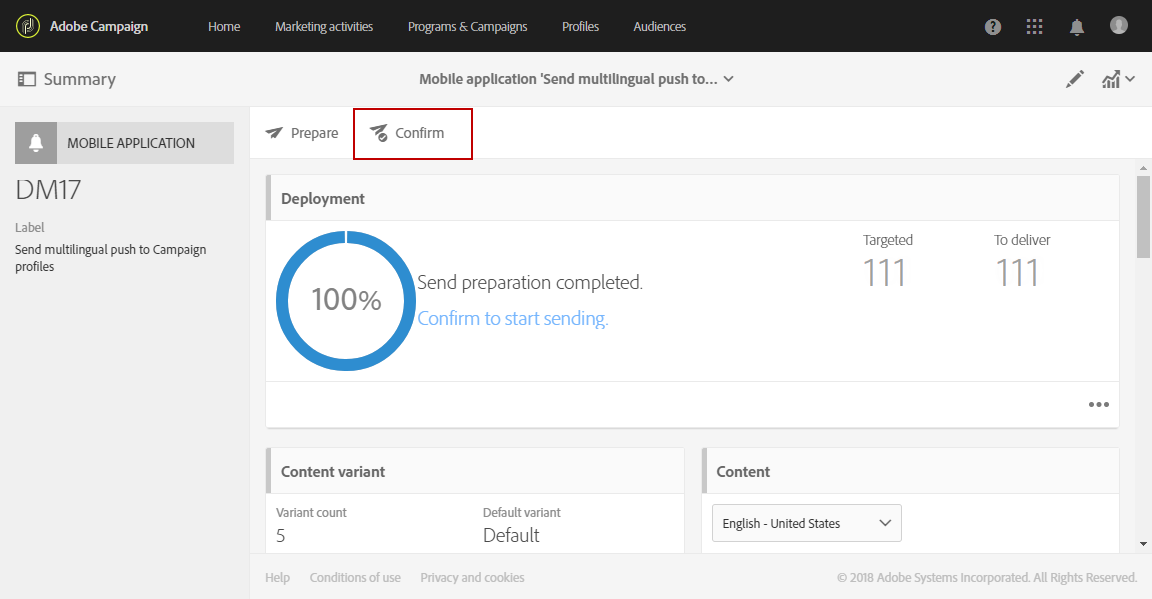Click the Prepare button
Image resolution: width=1152 pixels, height=599 pixels.
(302, 133)
